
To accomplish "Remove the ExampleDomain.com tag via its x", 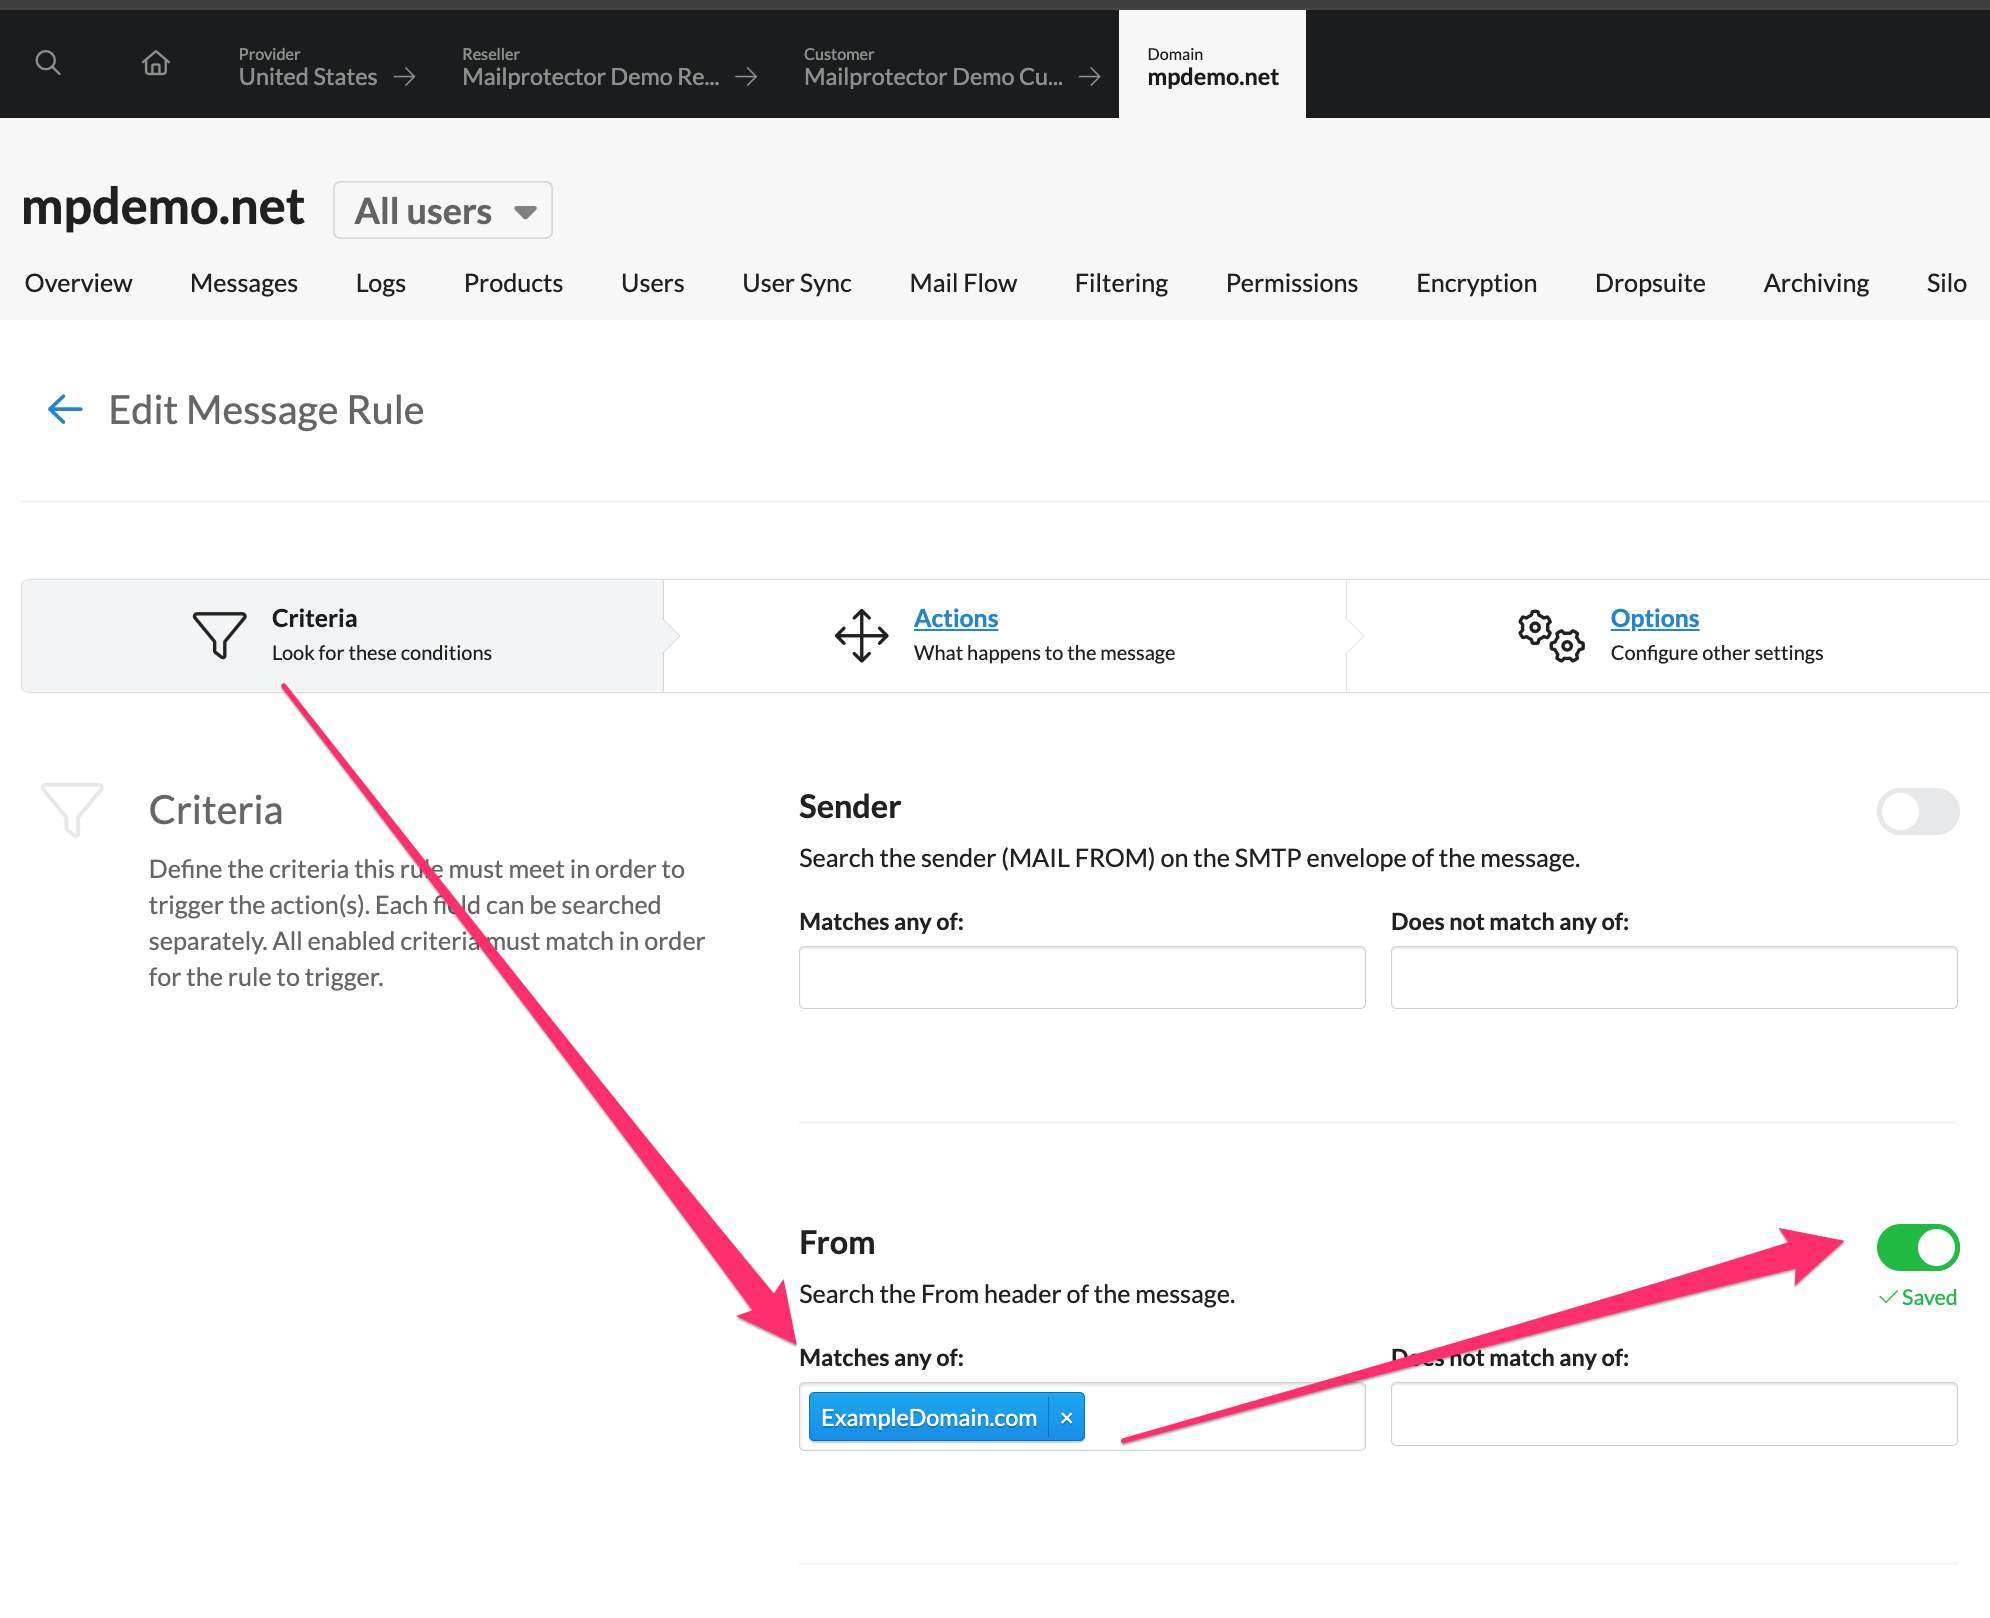I will 1066,1417.
